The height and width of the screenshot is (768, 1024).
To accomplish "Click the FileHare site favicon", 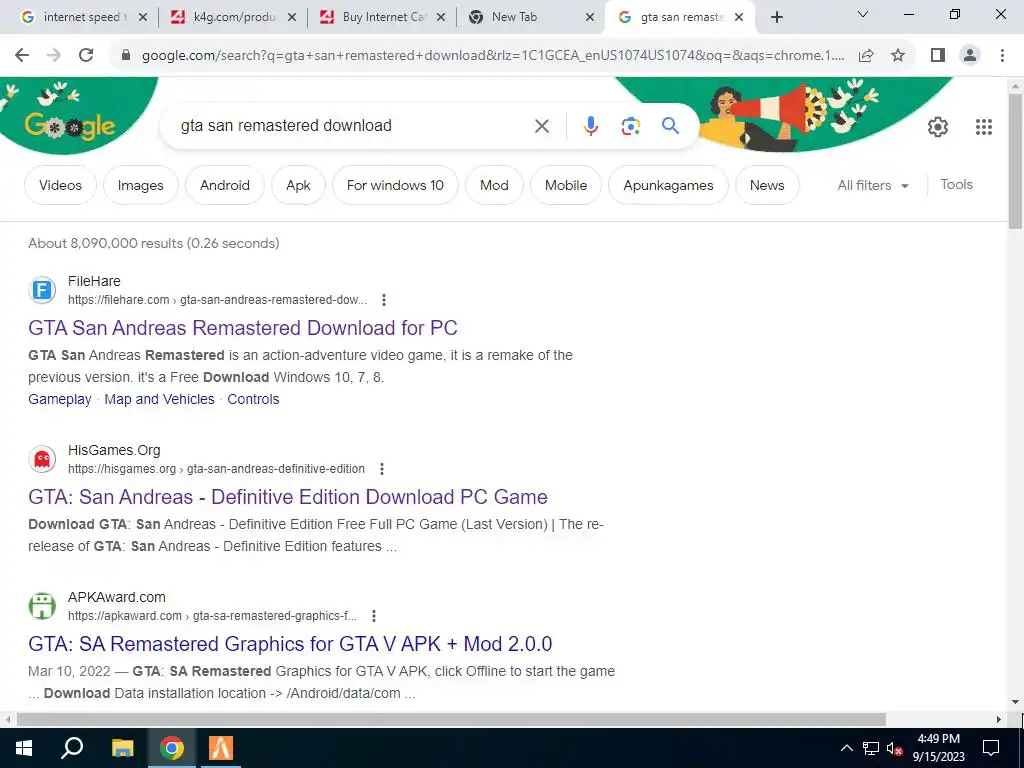I will pyautogui.click(x=42, y=290).
